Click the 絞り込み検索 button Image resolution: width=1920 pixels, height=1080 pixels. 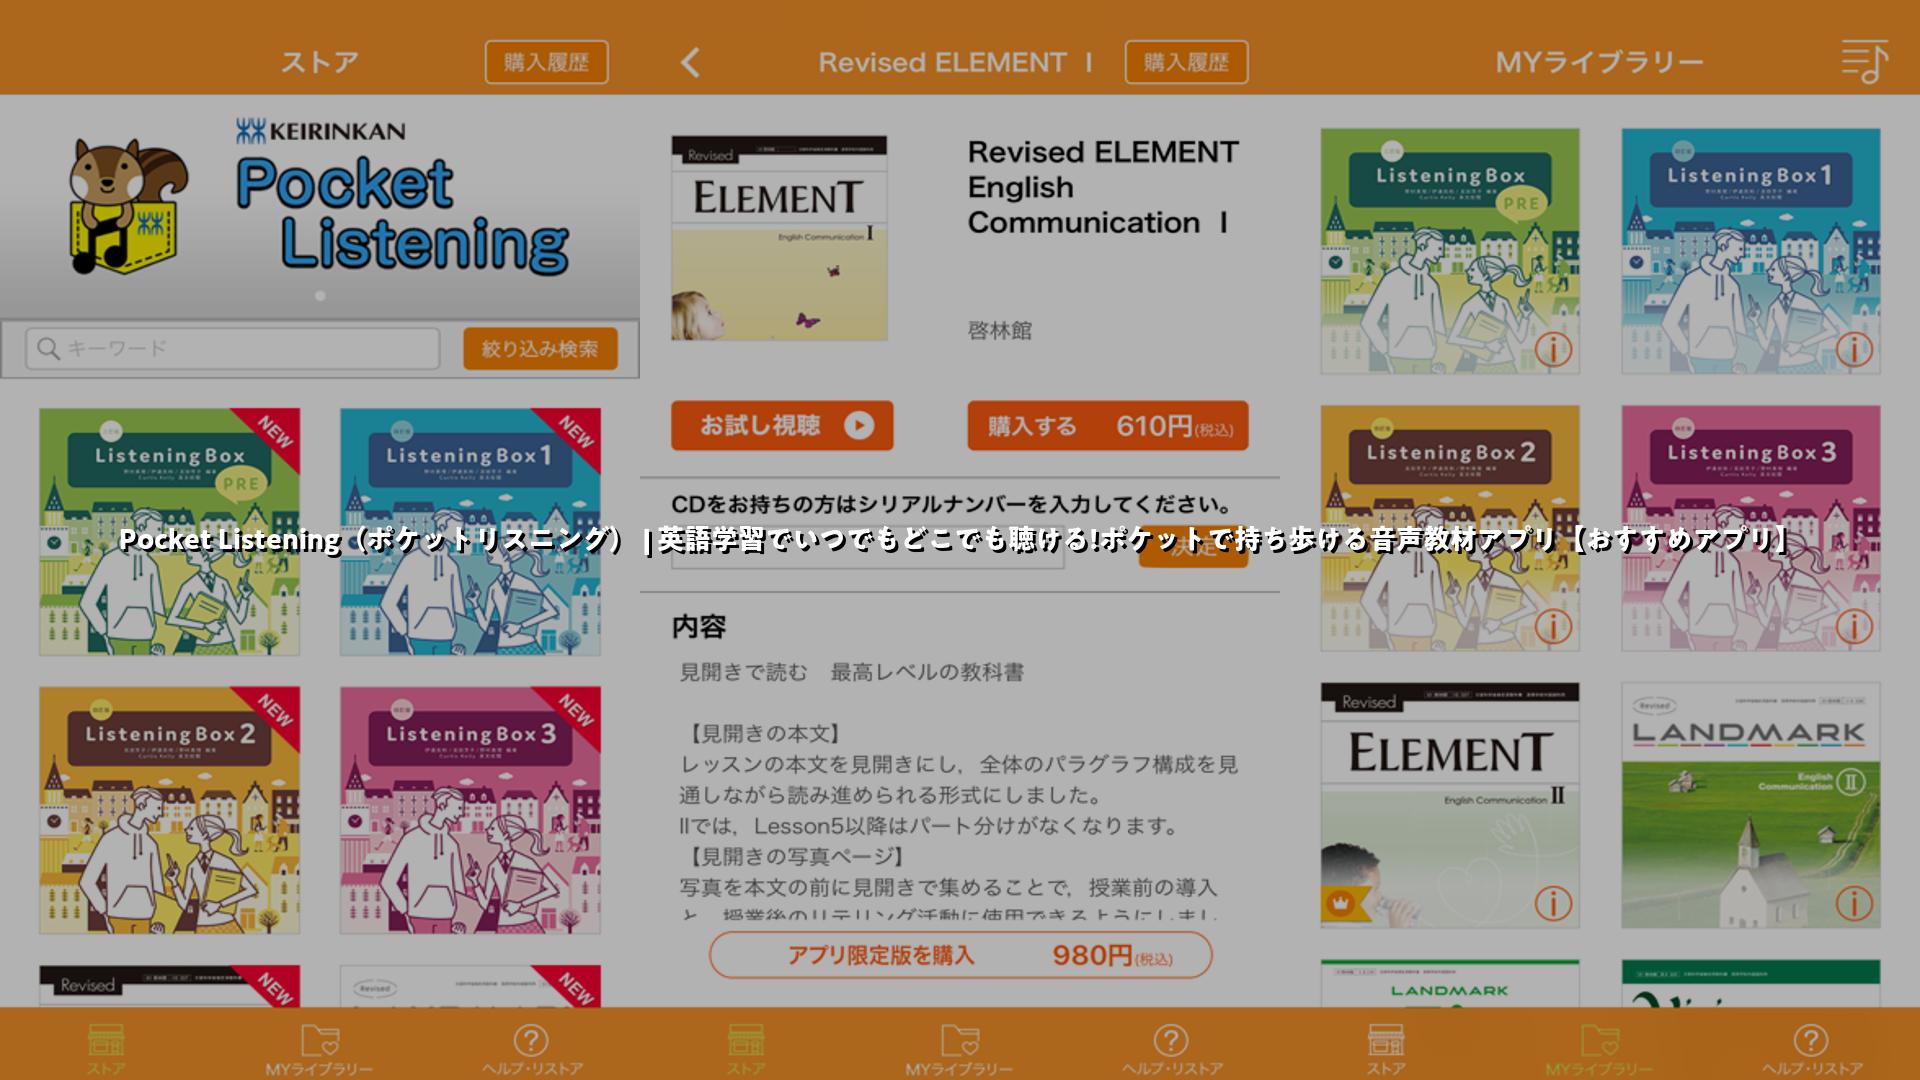coord(540,348)
